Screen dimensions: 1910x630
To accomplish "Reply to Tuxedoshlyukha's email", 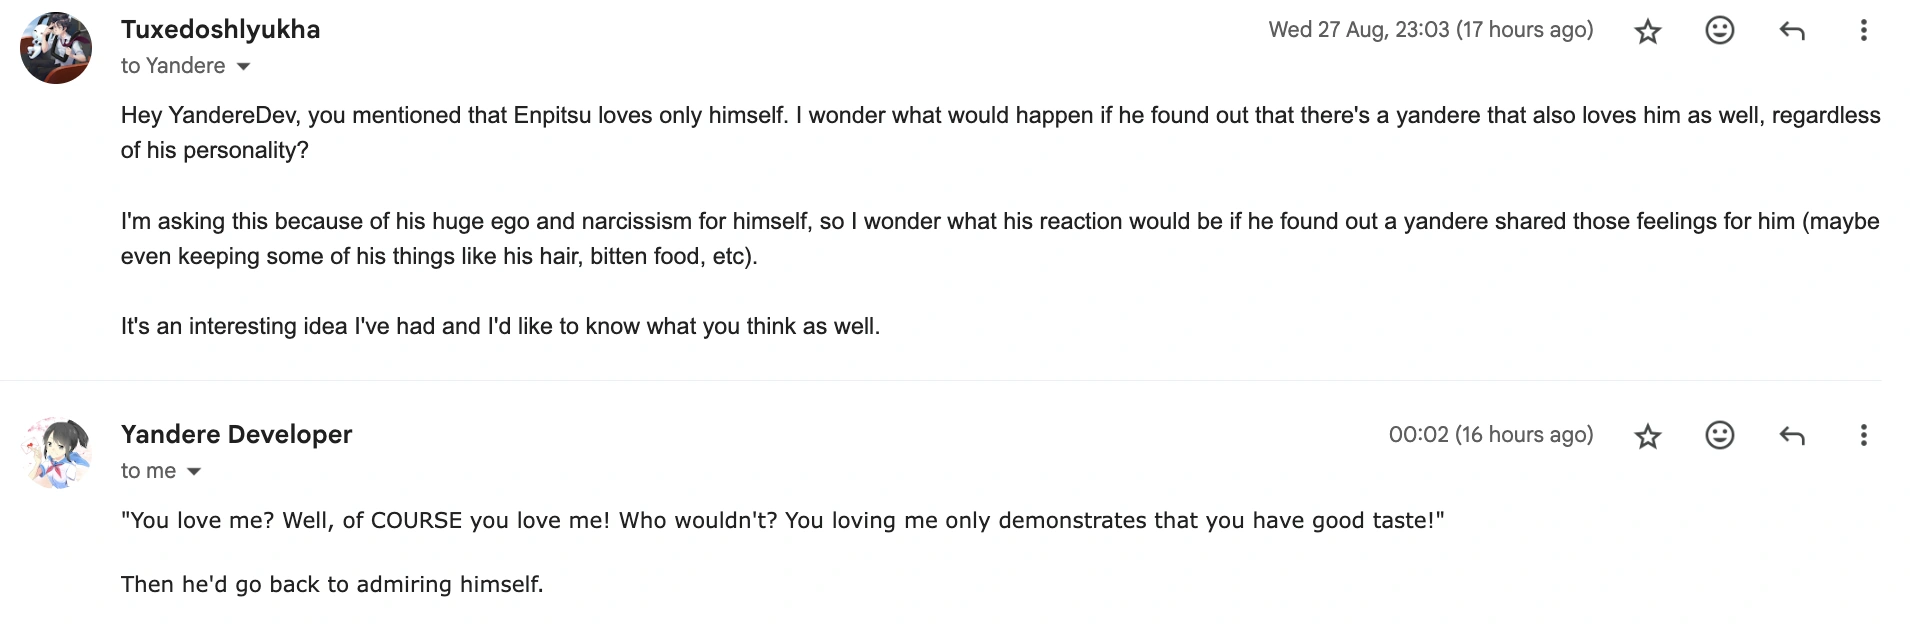I will point(1791,31).
